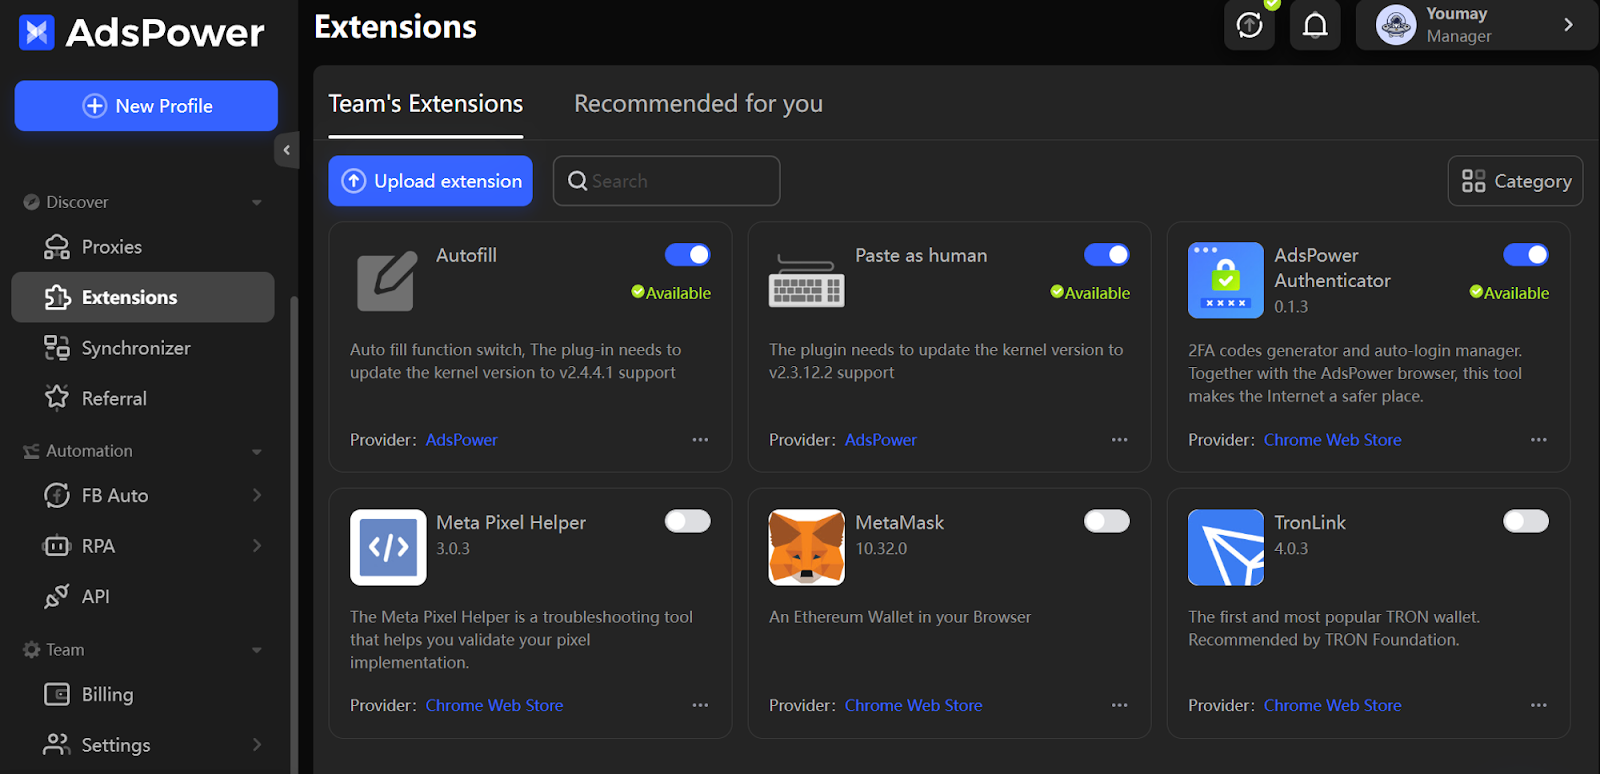This screenshot has height=774, width=1600.
Task: Enable the Meta Pixel Helper toggle
Action: point(688,521)
